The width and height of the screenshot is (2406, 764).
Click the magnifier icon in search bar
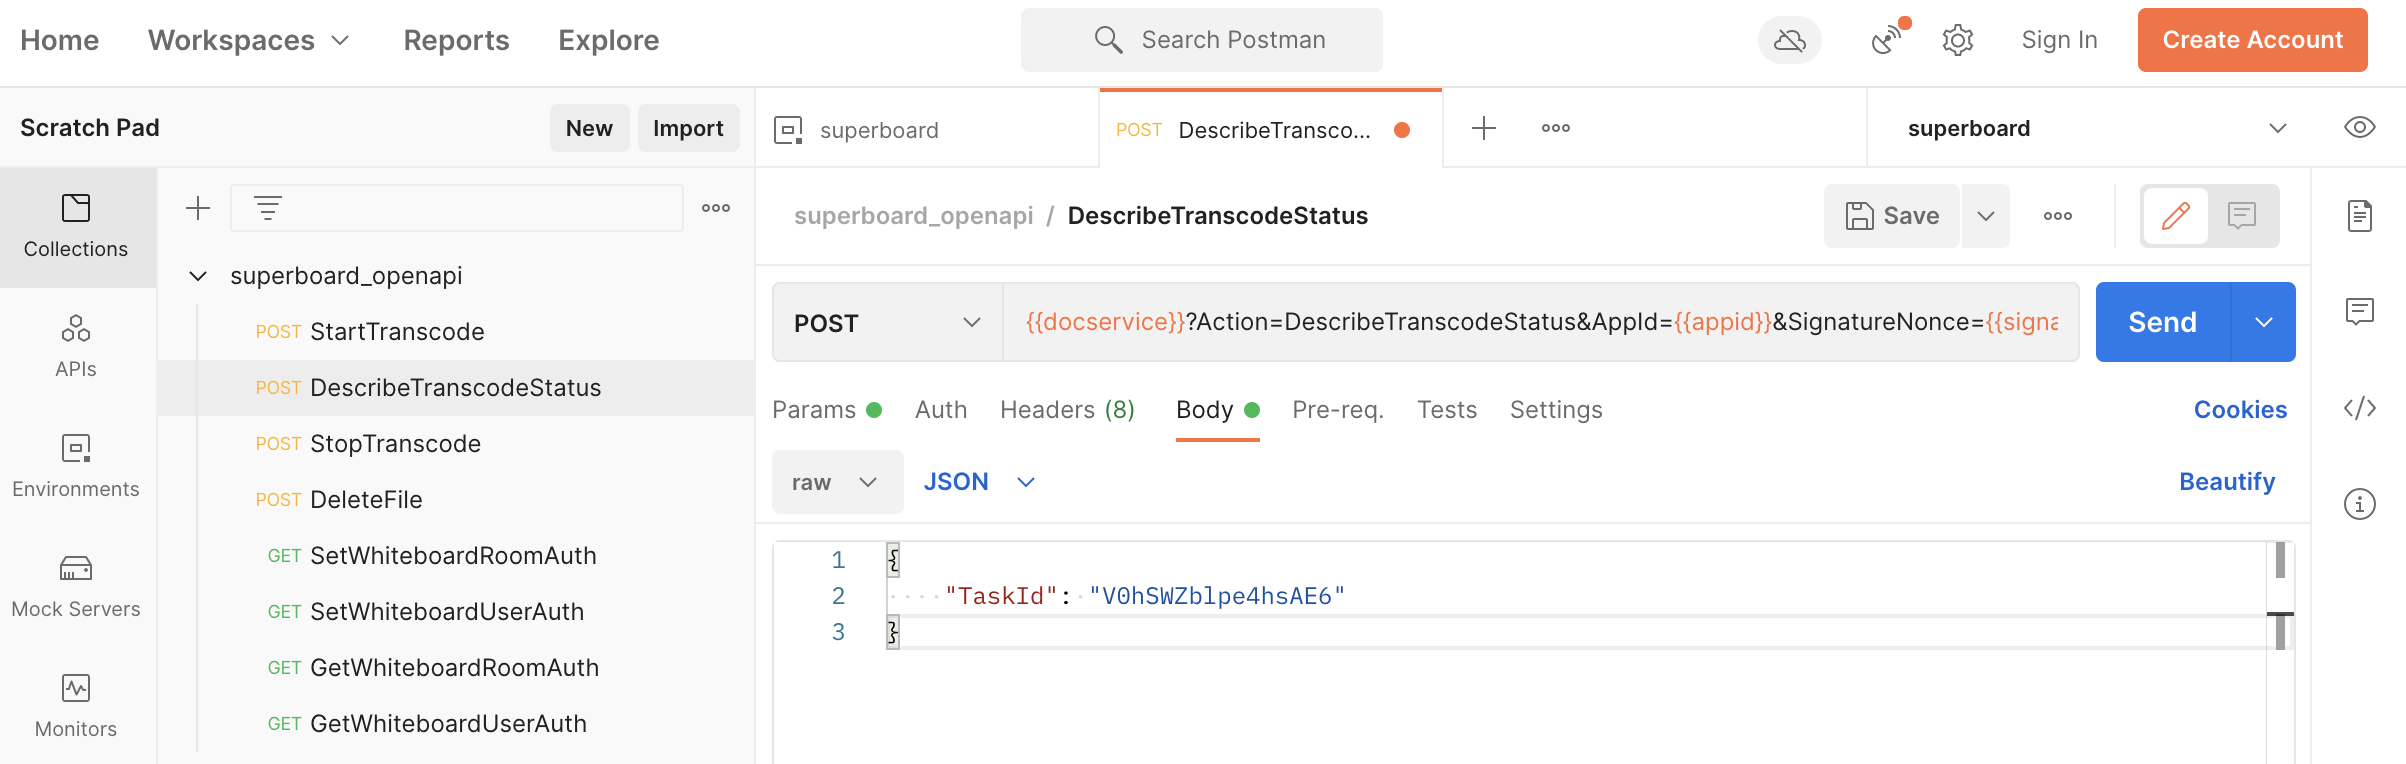pos(1108,40)
